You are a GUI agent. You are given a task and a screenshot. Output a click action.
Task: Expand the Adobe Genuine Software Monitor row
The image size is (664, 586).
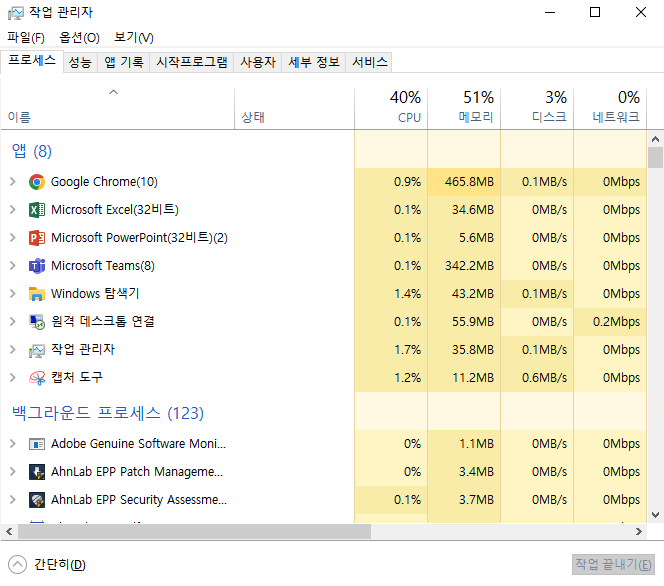13,443
